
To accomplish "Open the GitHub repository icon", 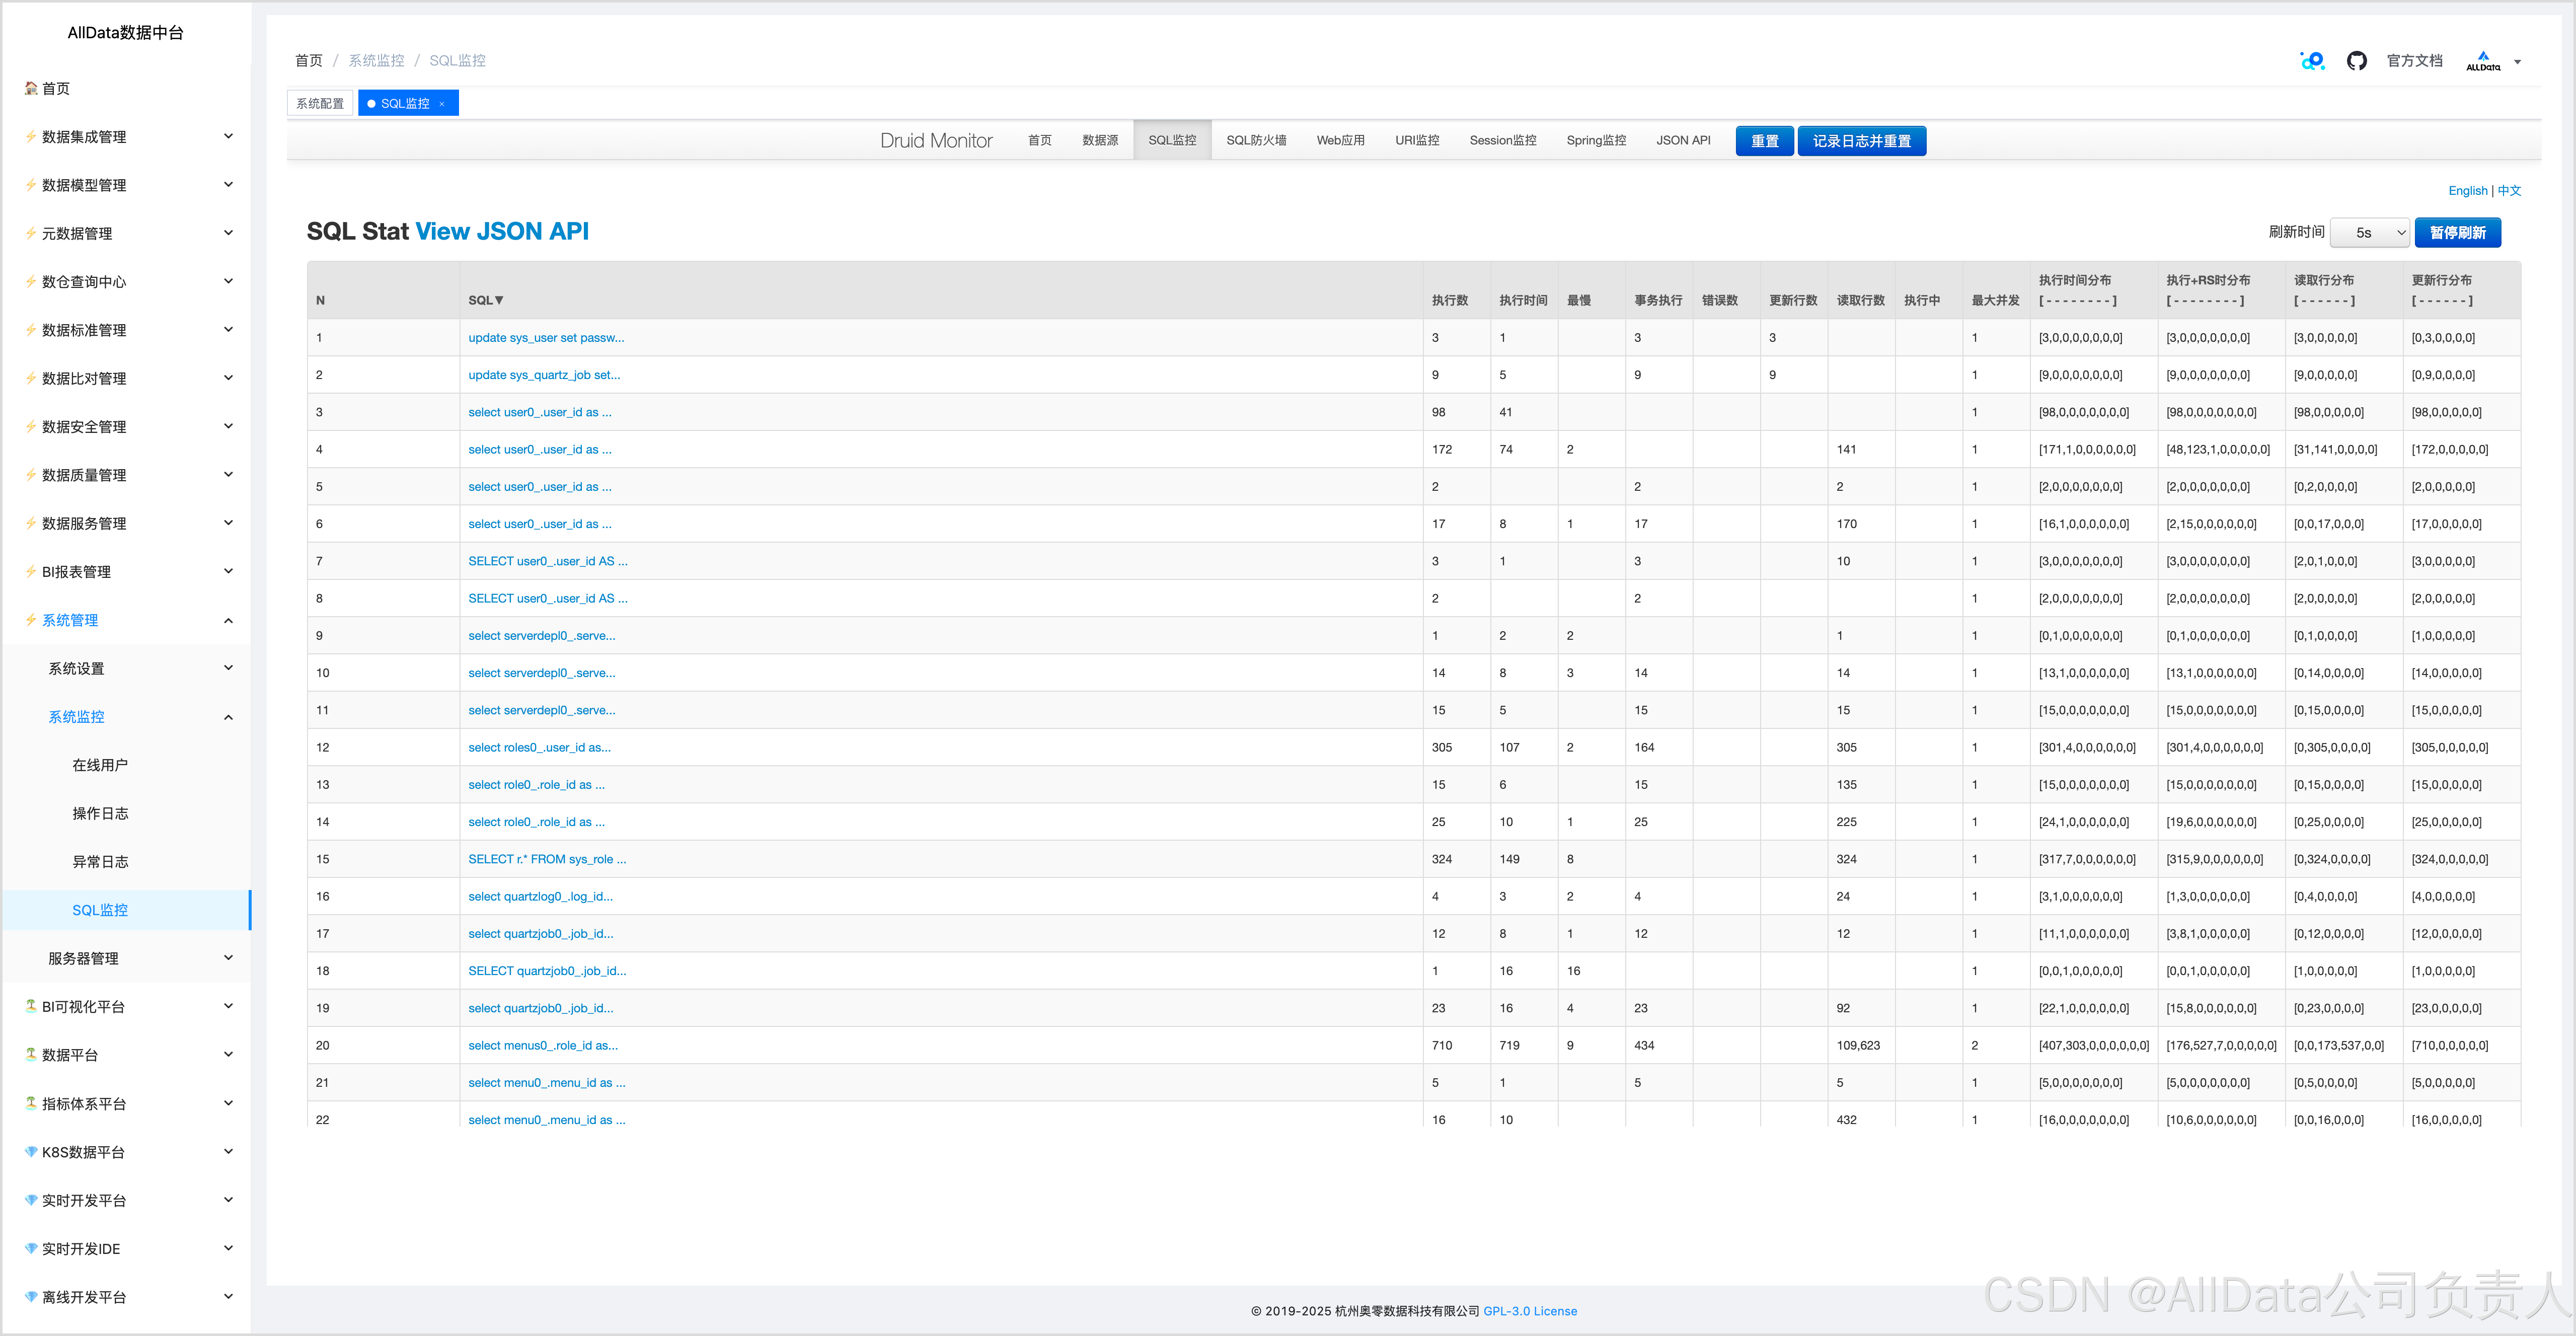I will point(2356,61).
